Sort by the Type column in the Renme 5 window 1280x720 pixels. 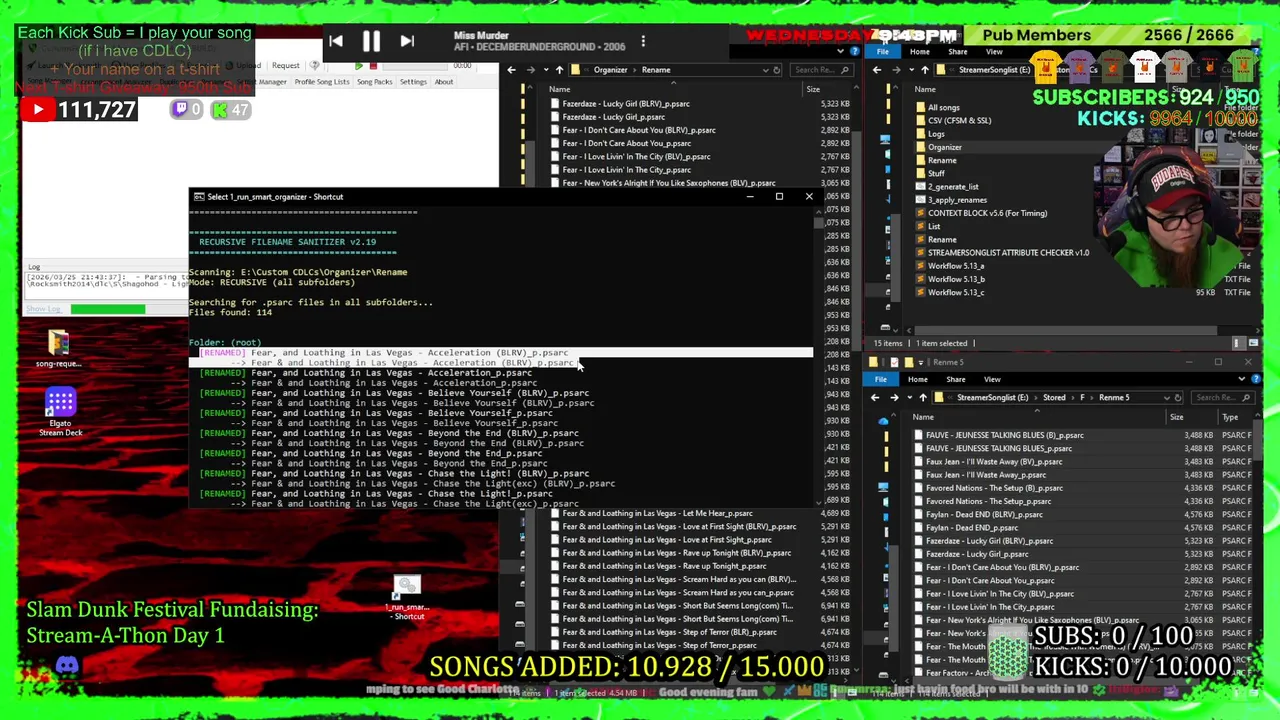coord(1230,418)
